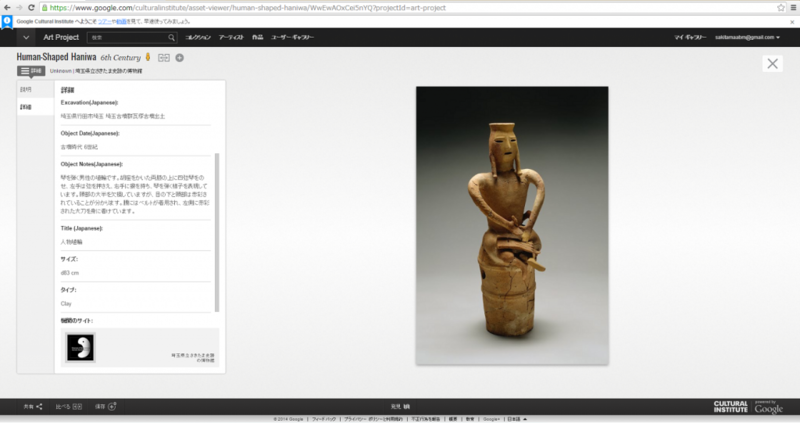Open the ツアー link in the welcome banner
Screen dimensions: 800x423
104,21
